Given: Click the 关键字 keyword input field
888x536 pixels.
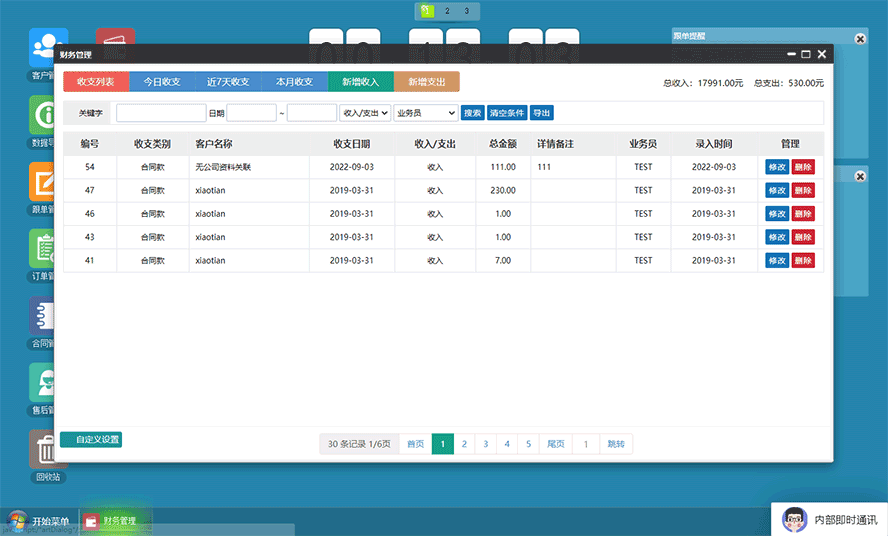Looking at the screenshot, I should [161, 113].
